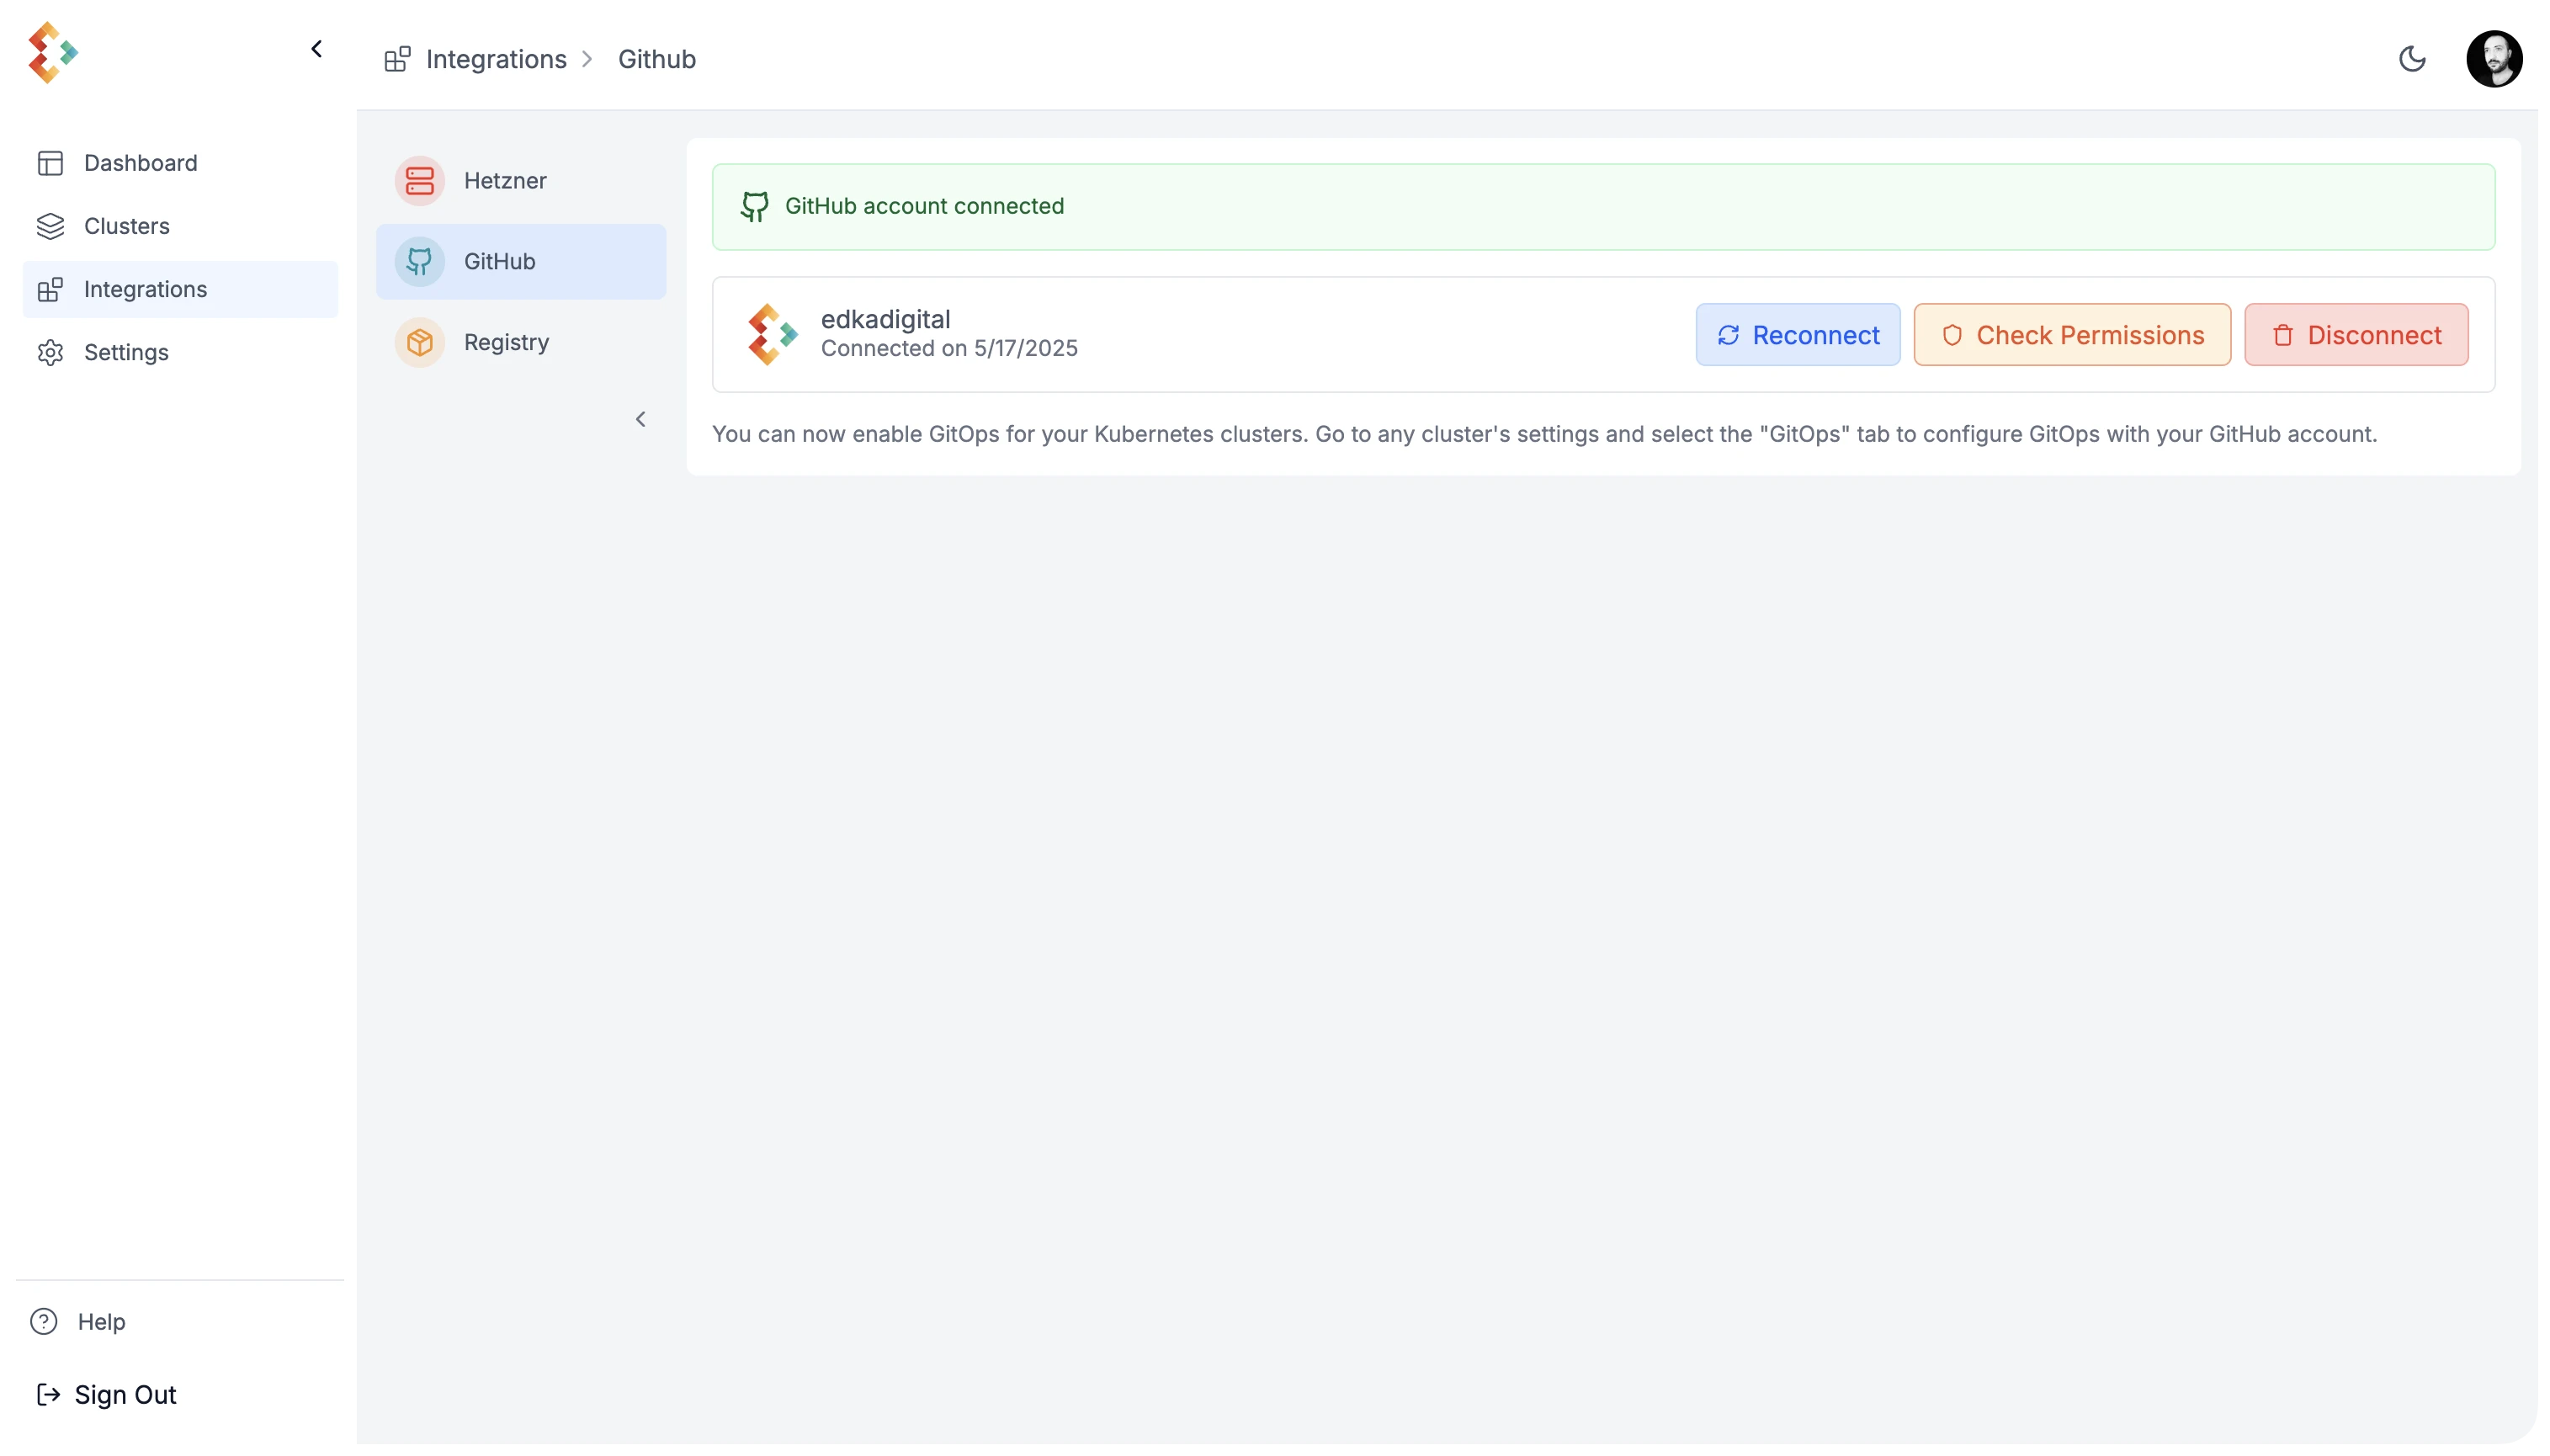Select Integrations in the sidebar
The width and height of the screenshot is (2550, 1456).
tap(180, 289)
